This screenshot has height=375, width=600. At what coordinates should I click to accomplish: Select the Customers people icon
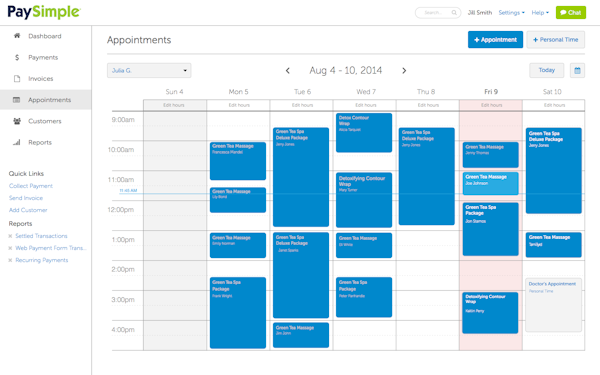click(17, 121)
